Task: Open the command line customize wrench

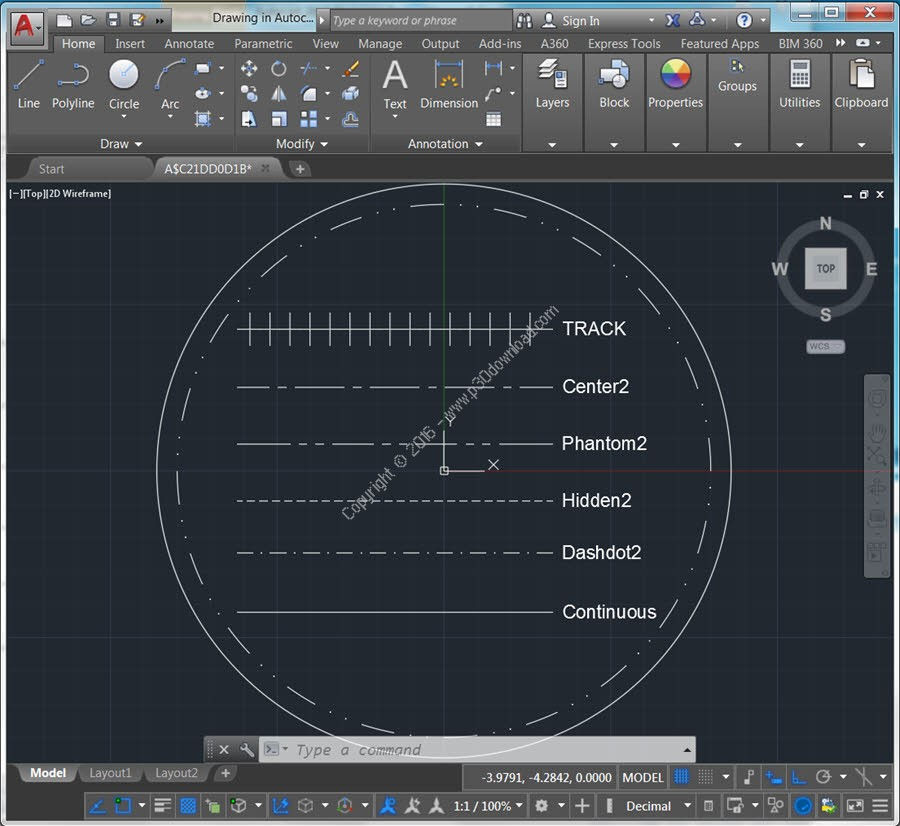Action: pyautogui.click(x=246, y=750)
